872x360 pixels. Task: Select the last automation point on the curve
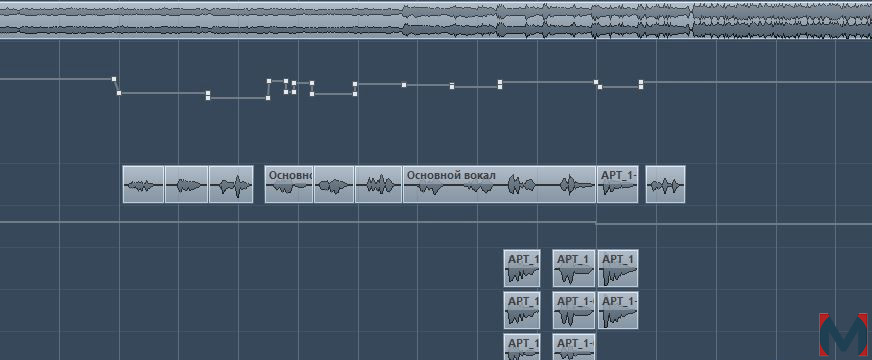point(641,82)
